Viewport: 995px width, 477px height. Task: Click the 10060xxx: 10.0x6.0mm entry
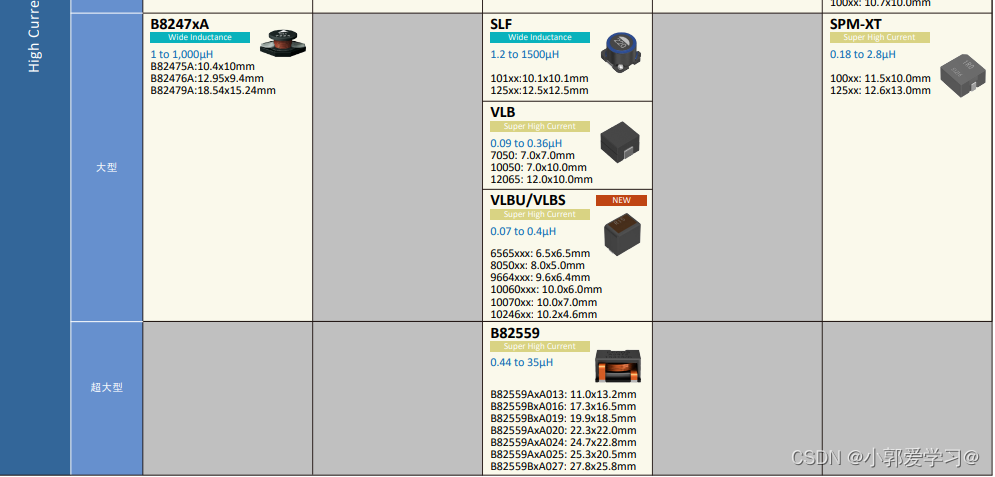point(546,289)
